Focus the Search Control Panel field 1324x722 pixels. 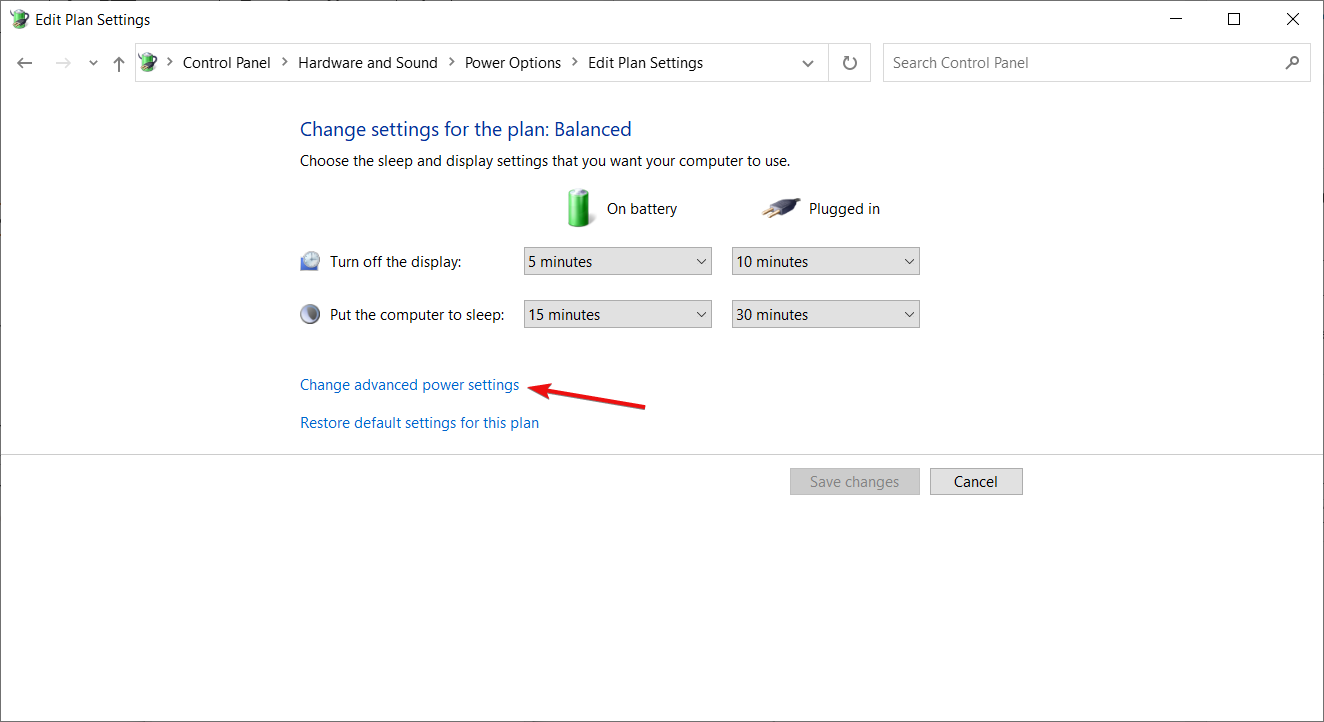(x=1080, y=63)
